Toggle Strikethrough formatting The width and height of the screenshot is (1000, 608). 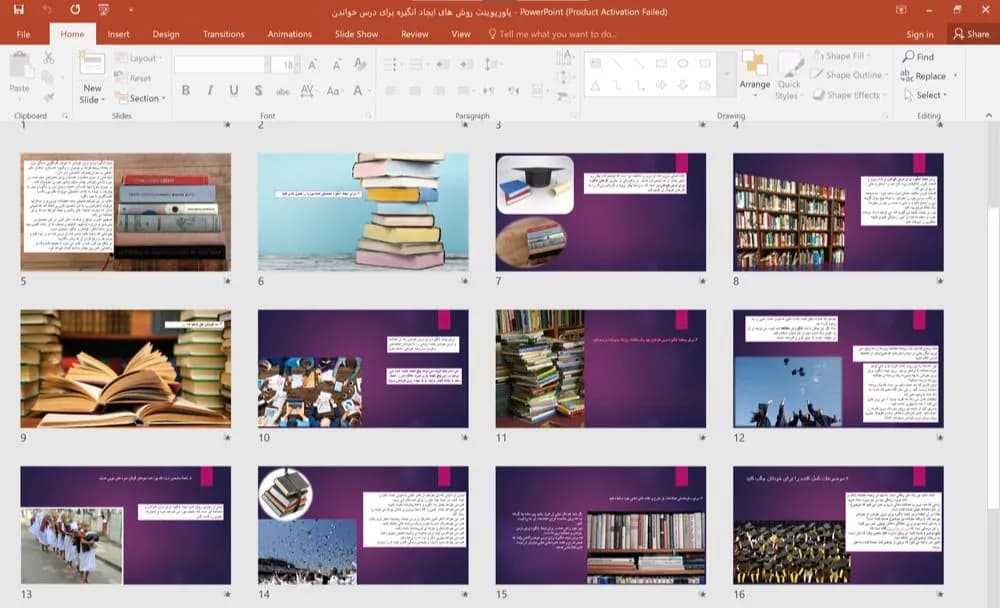(x=283, y=91)
